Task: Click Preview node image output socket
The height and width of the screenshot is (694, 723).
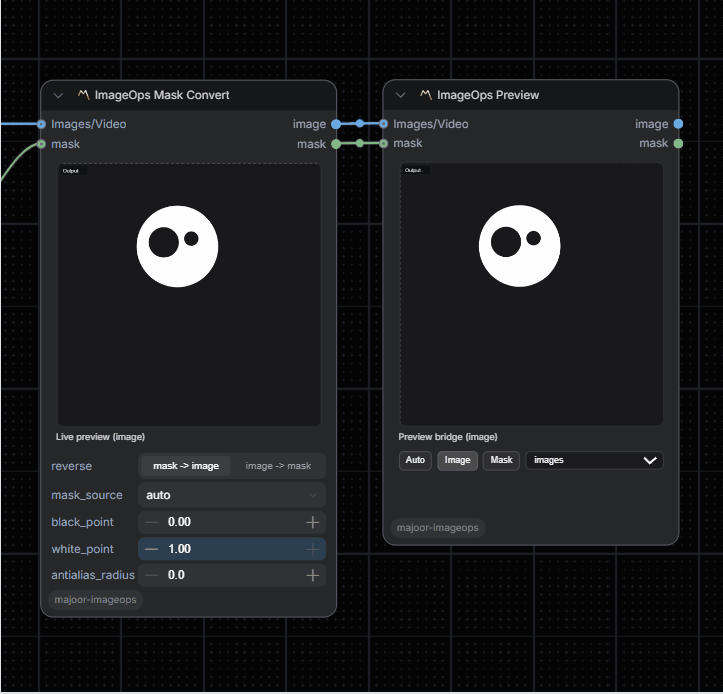Action: tap(678, 124)
